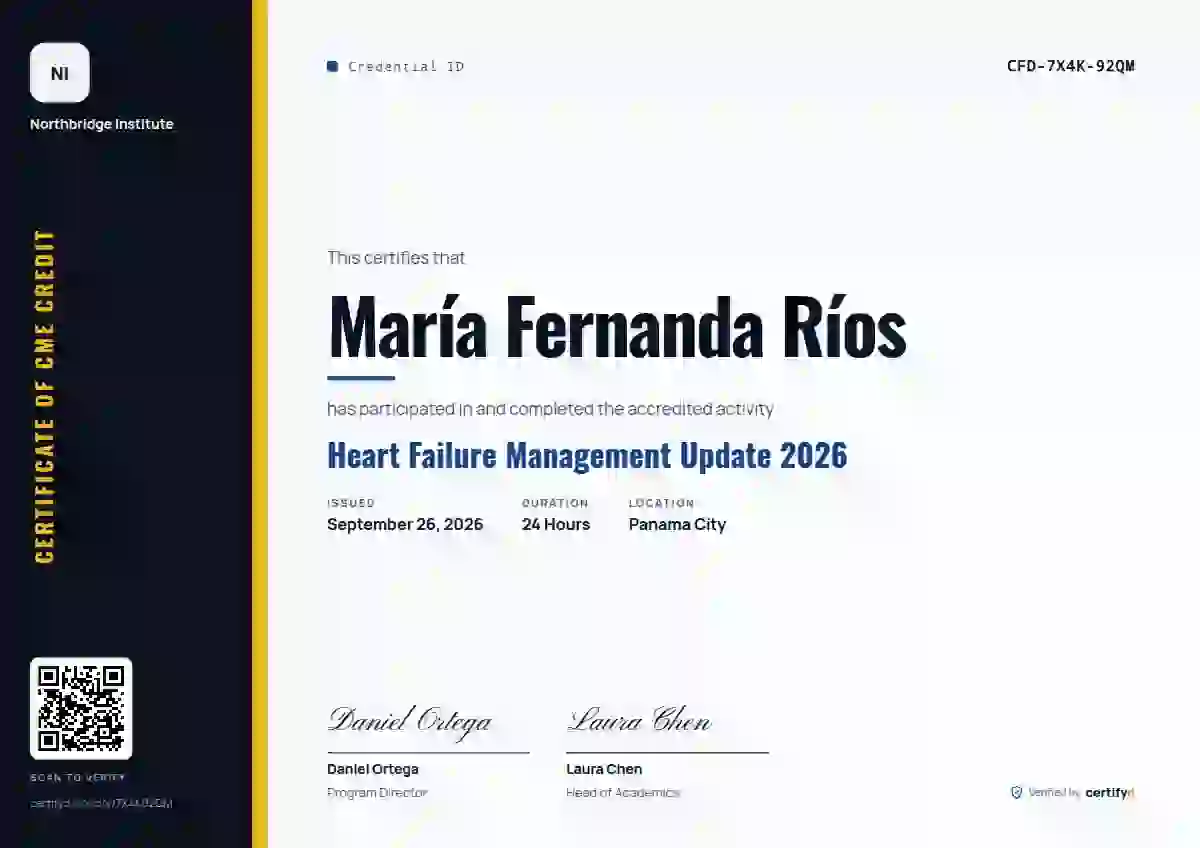Click the shield icon beside Verified by
Screen dimensions: 1200x848
coord(1016,792)
